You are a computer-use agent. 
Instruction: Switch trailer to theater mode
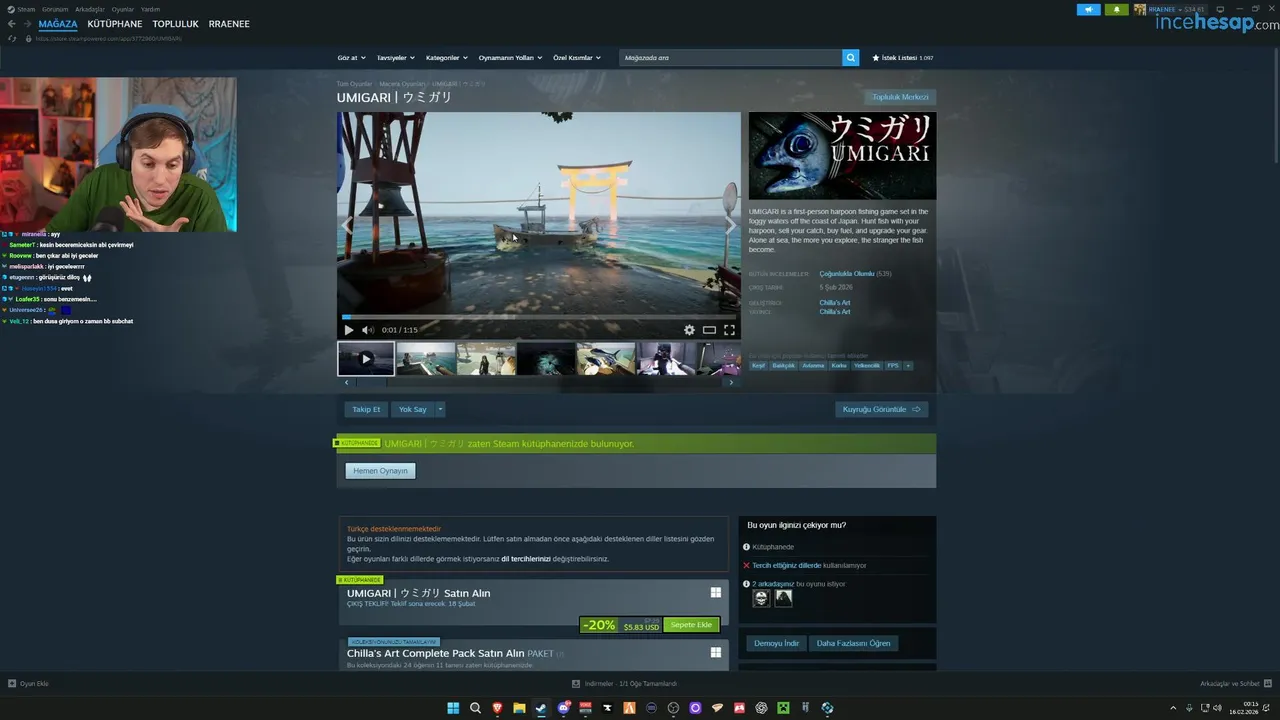709,330
